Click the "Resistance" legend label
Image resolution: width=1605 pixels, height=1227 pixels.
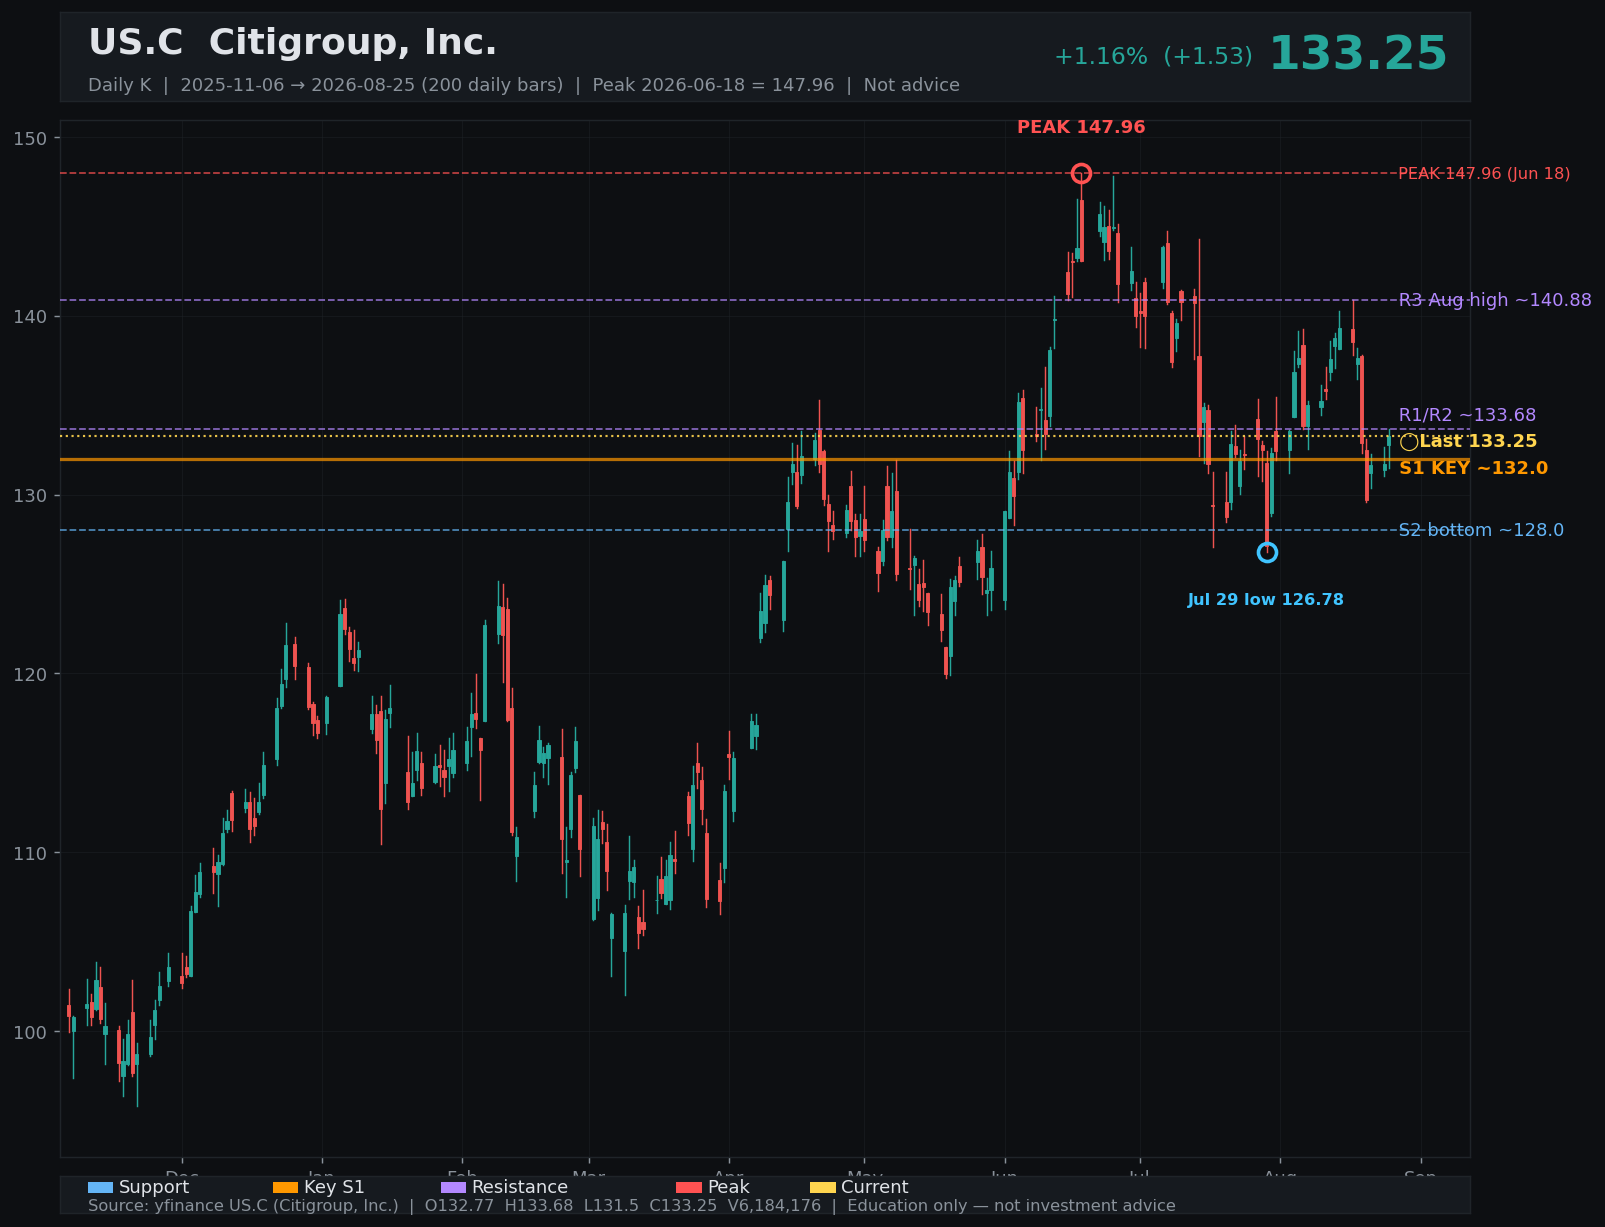pos(520,1187)
